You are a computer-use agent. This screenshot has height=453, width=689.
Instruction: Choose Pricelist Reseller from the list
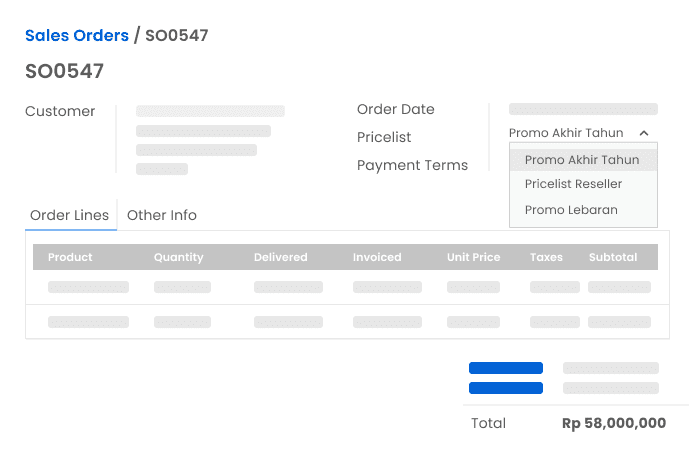573,184
